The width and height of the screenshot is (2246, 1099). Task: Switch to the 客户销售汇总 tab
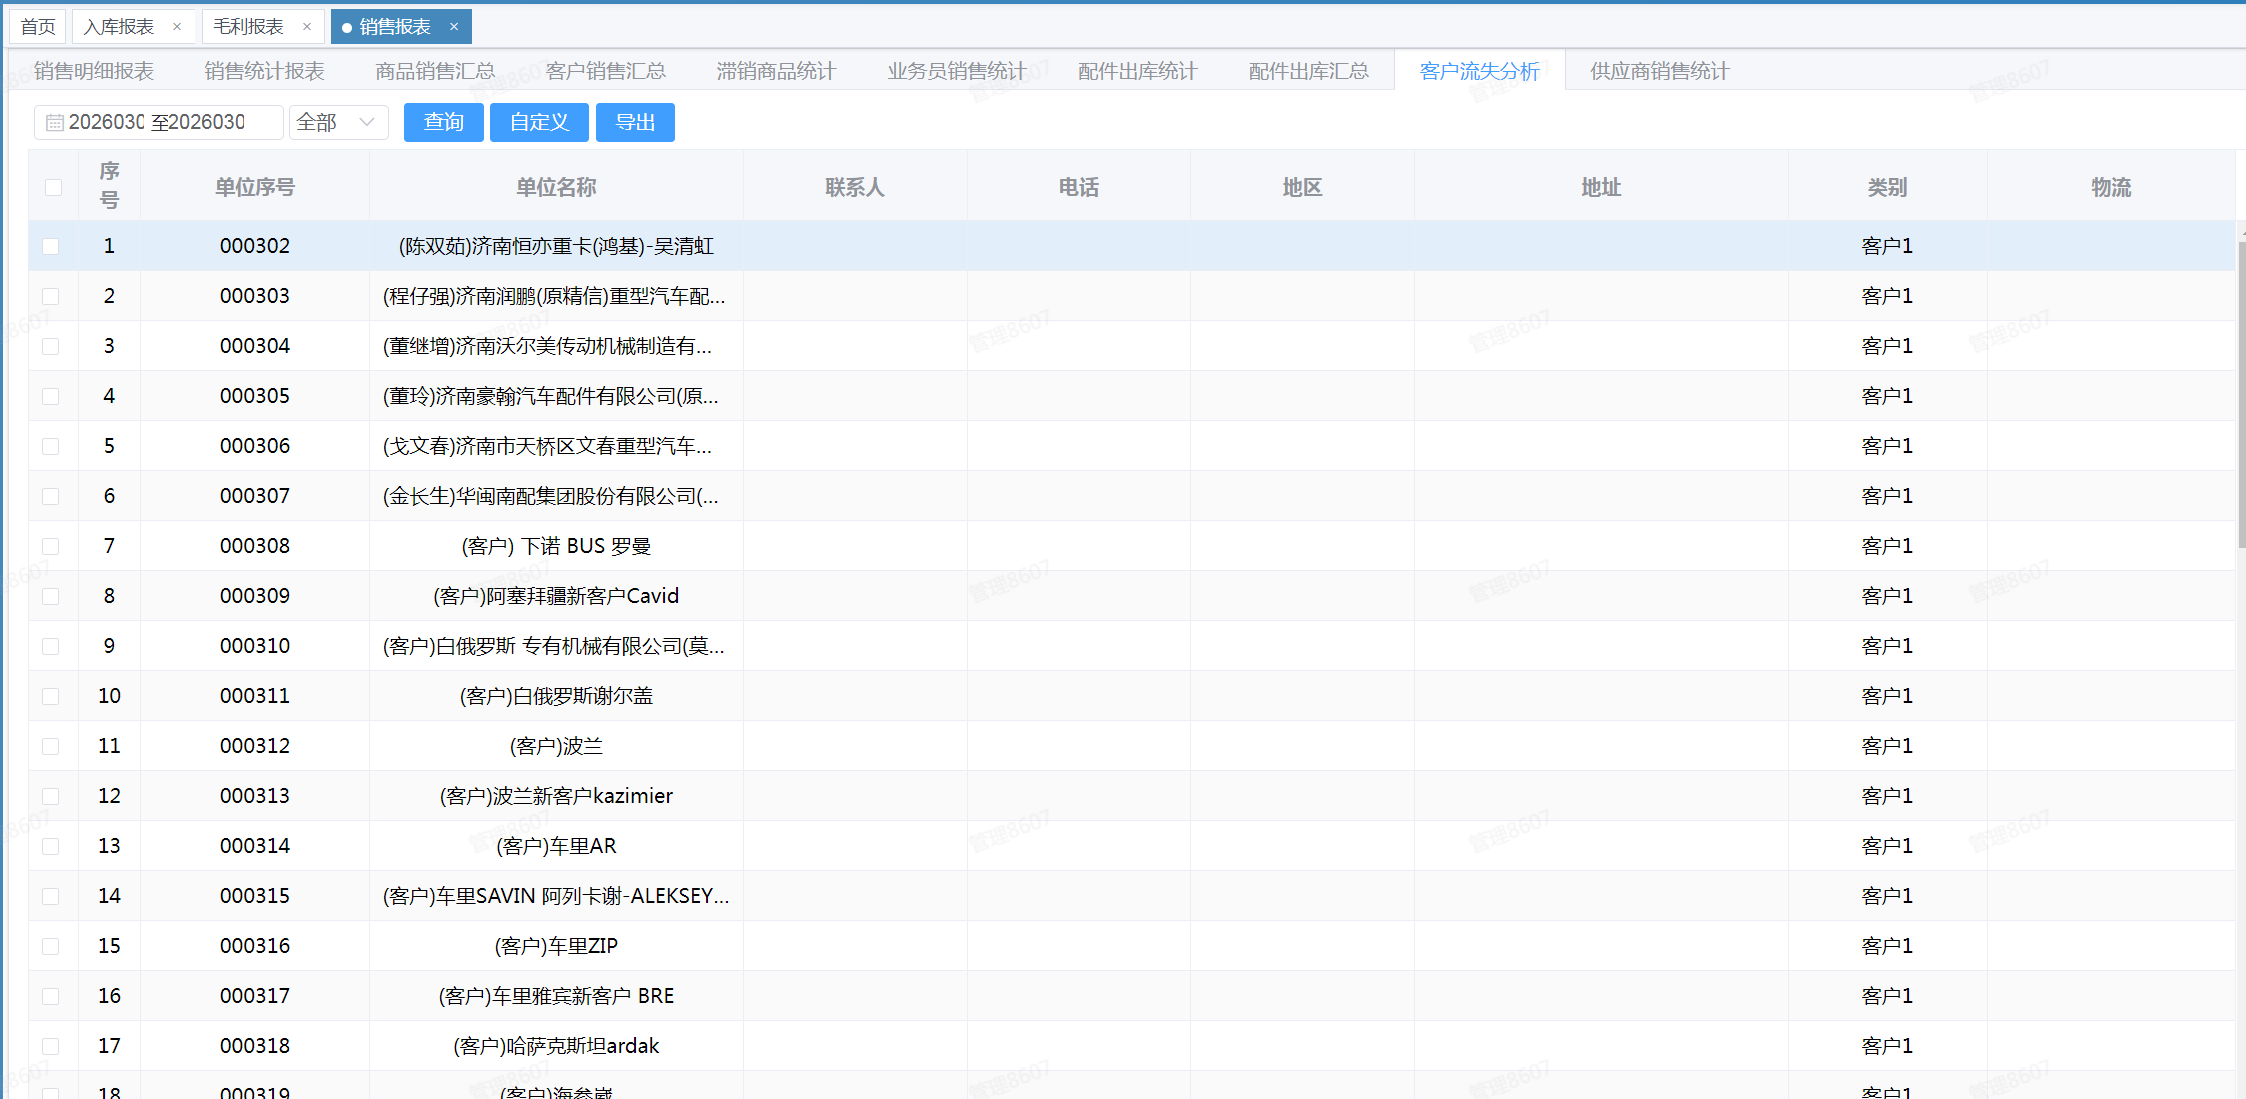tap(605, 70)
